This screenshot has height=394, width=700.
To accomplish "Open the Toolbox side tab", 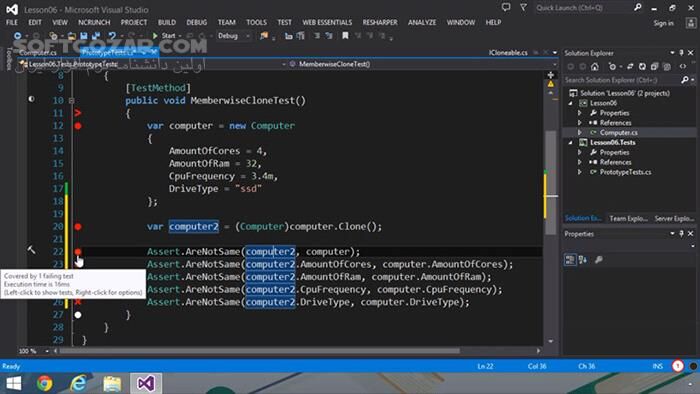I will pyautogui.click(x=9, y=59).
